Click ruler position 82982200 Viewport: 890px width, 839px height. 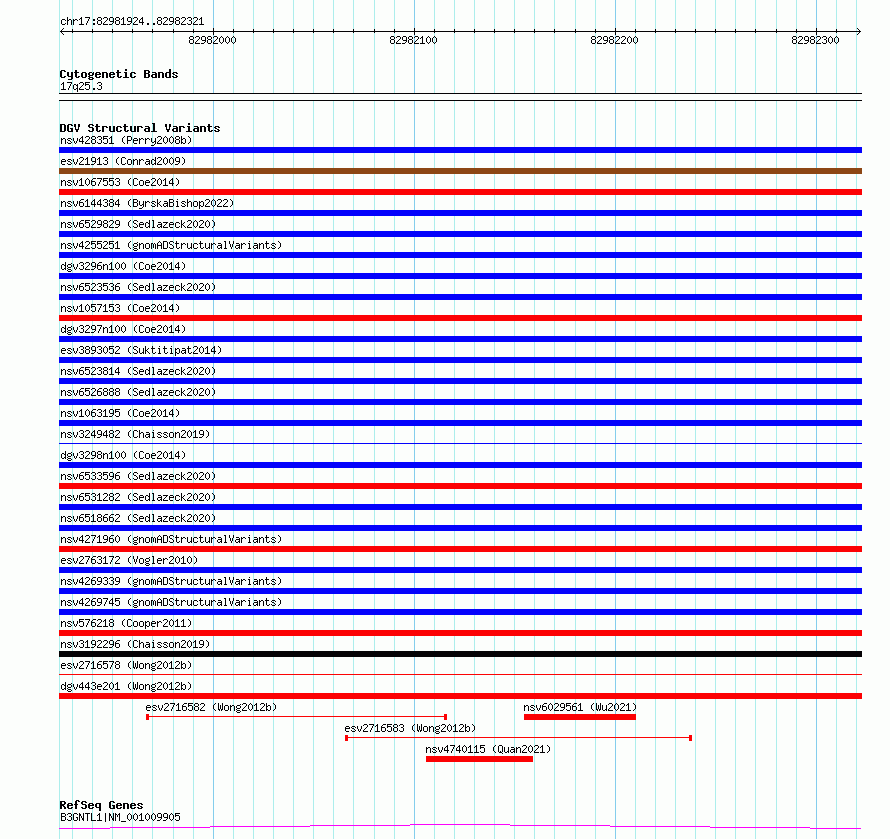pyautogui.click(x=614, y=40)
